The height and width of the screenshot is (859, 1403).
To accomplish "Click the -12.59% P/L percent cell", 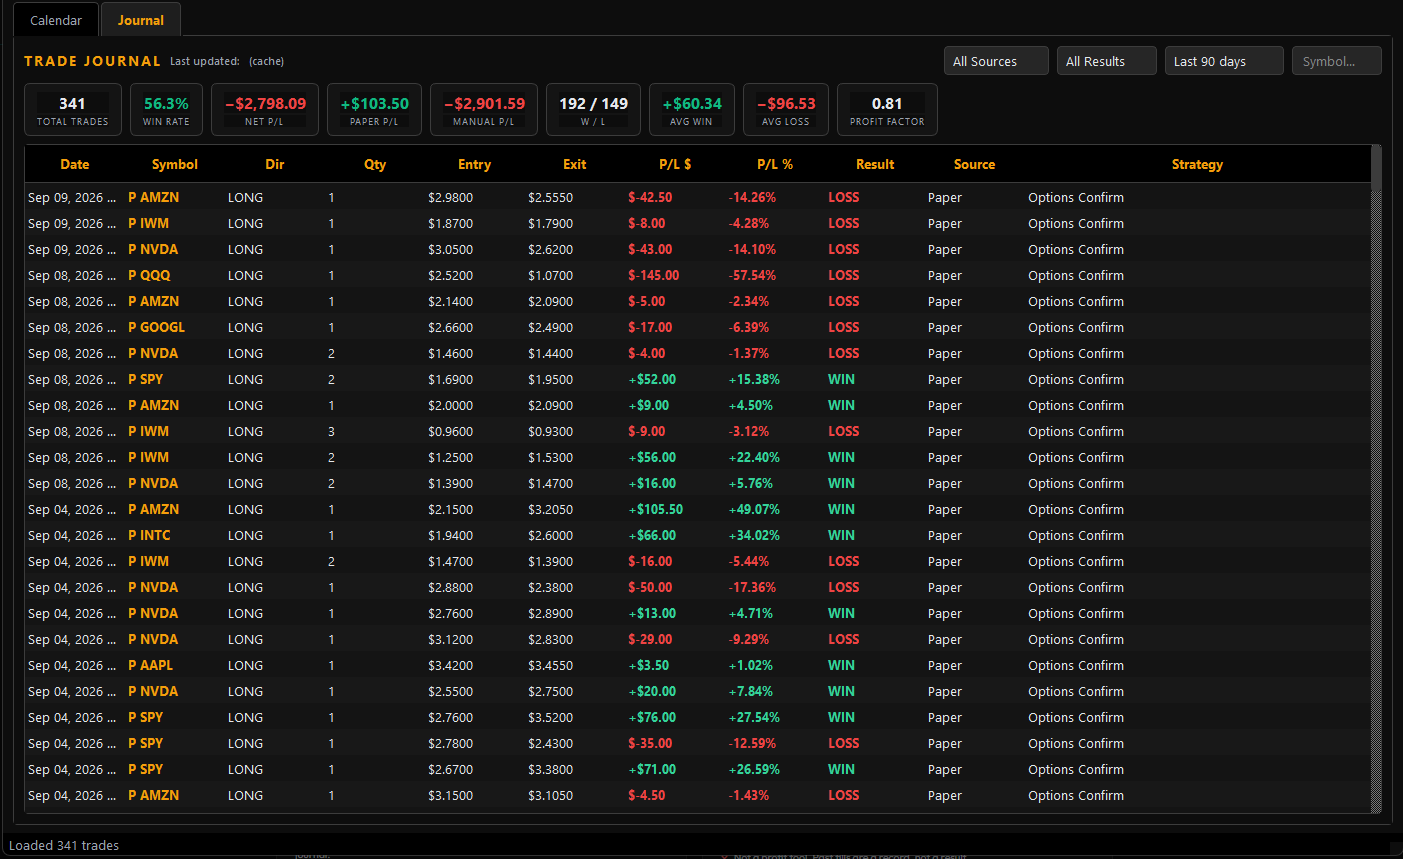I will click(752, 743).
